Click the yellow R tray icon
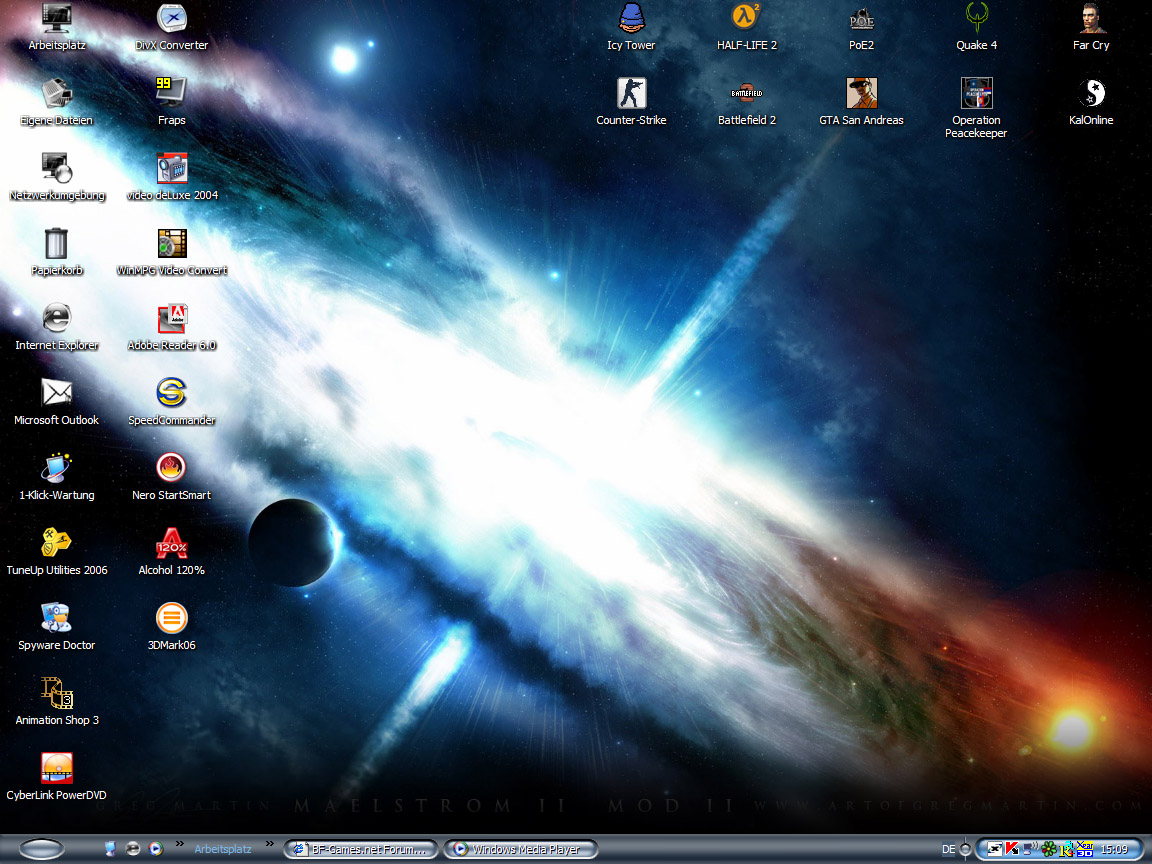 [x=1066, y=849]
